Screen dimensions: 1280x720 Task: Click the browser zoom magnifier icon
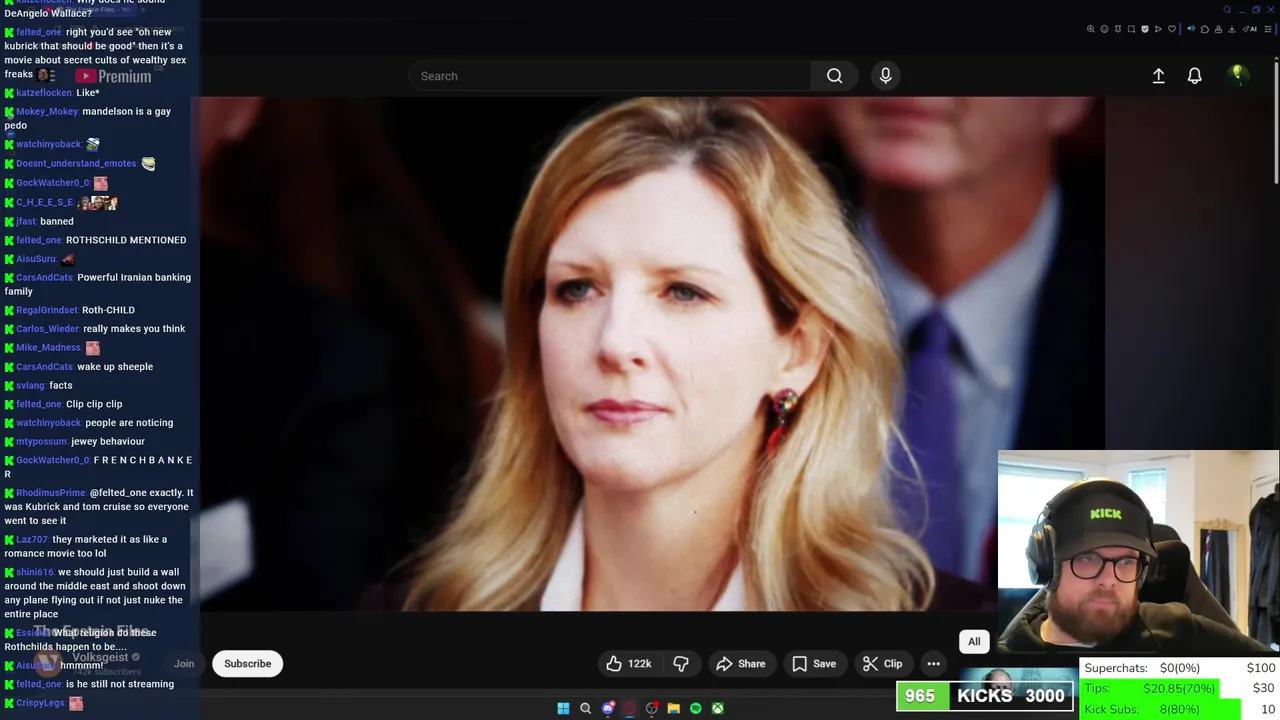[x=1091, y=29]
